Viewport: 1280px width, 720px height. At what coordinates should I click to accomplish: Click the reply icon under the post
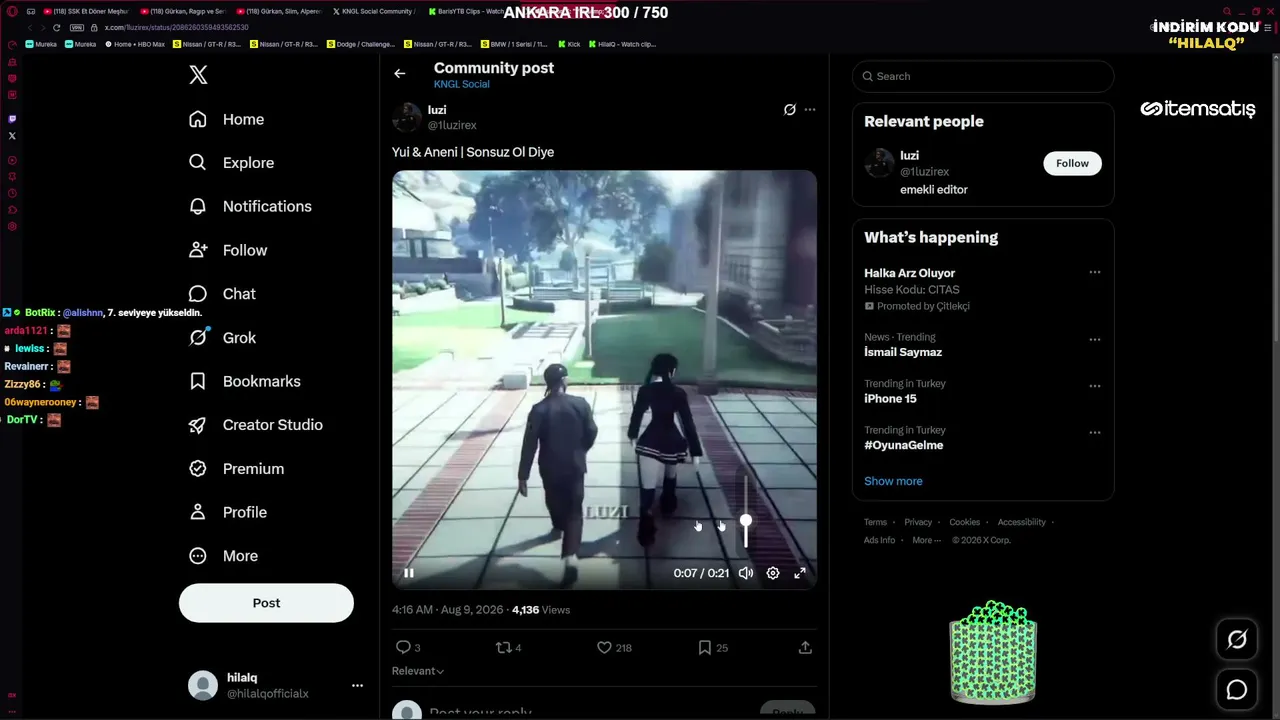coord(403,648)
